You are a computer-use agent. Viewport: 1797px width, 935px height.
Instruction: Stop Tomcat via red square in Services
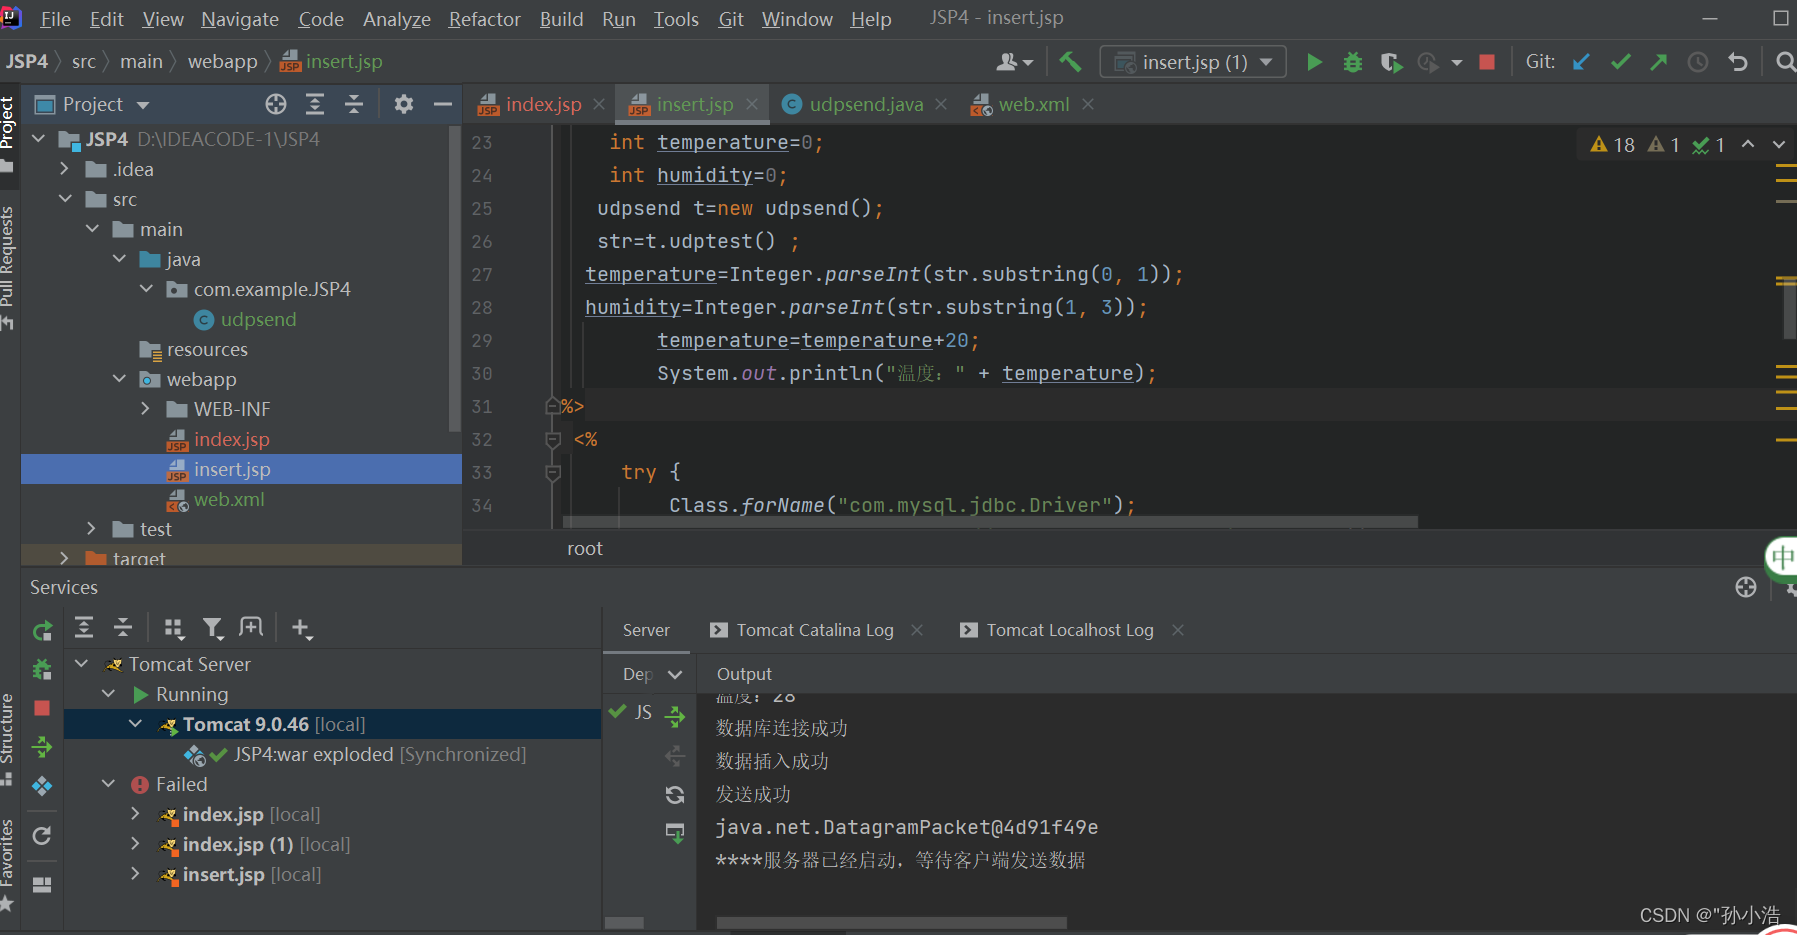42,708
